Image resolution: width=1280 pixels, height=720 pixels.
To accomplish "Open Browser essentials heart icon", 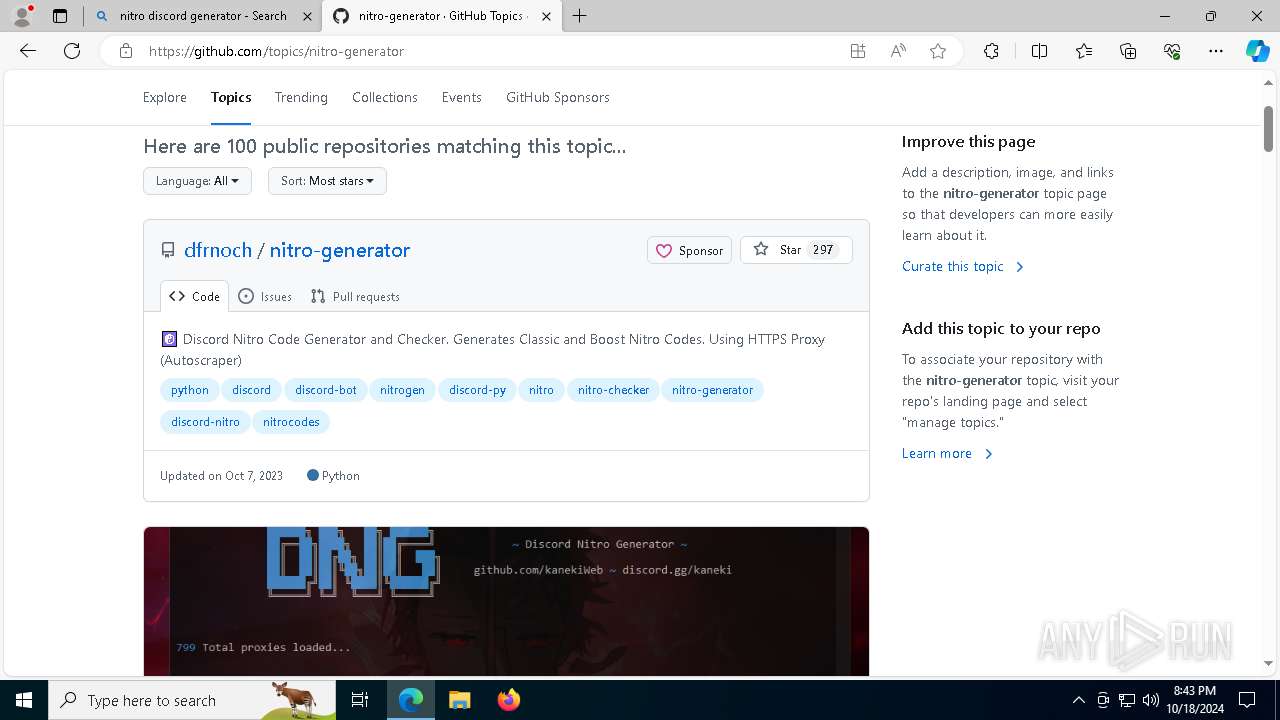I will pyautogui.click(x=1172, y=51).
